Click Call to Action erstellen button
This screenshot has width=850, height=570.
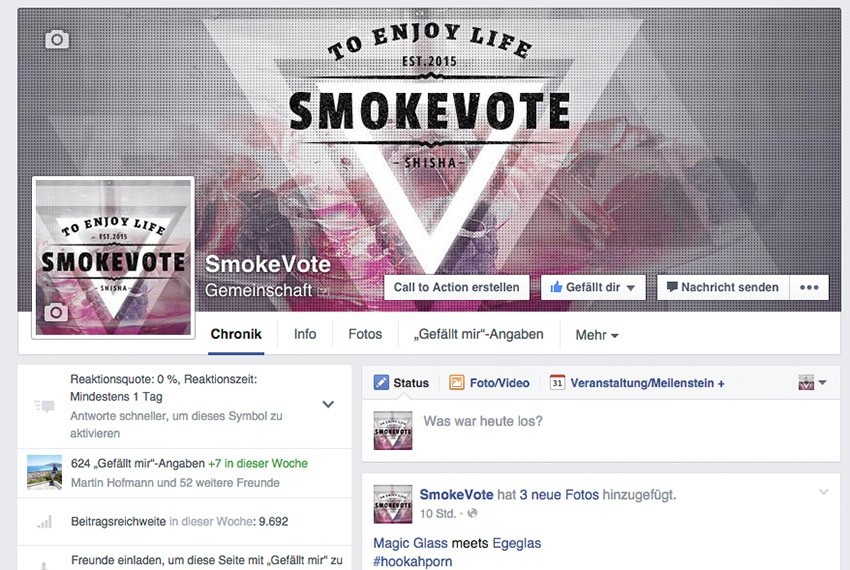click(456, 287)
